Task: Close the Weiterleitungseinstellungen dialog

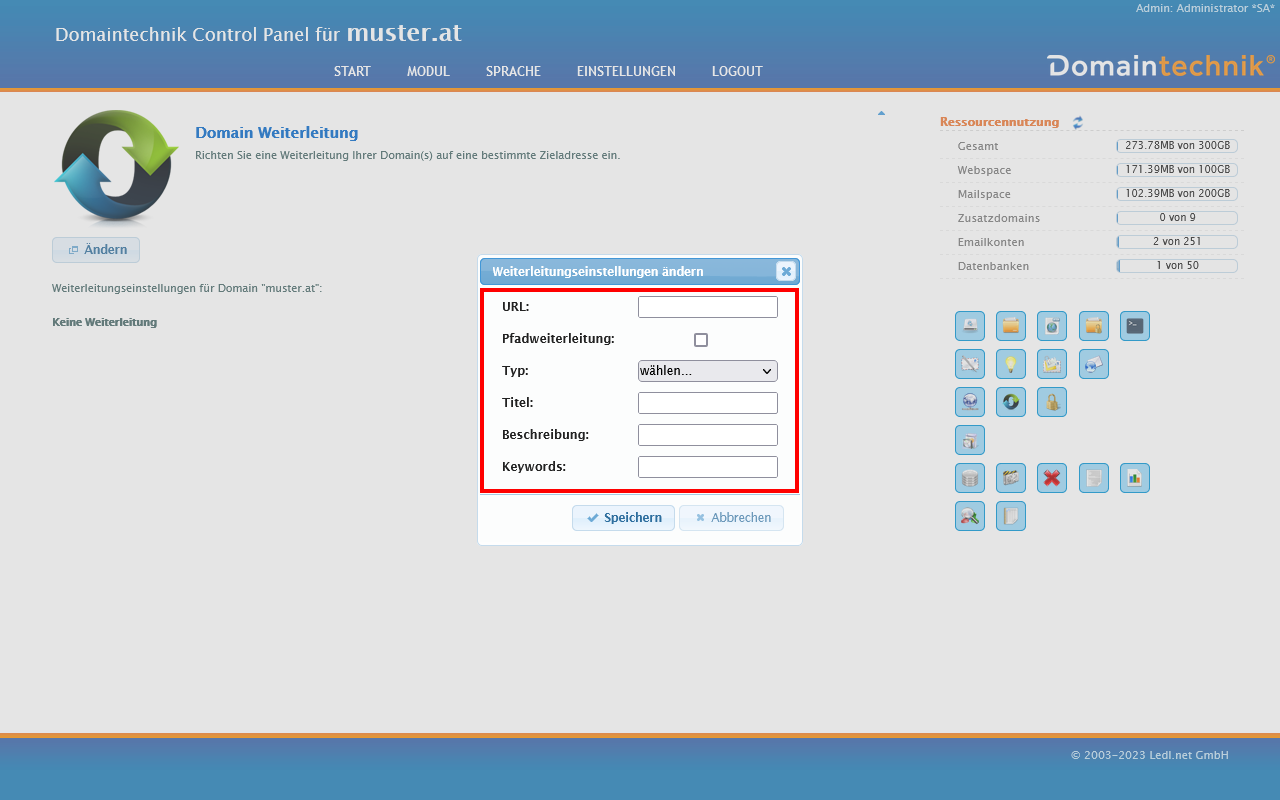Action: [786, 271]
